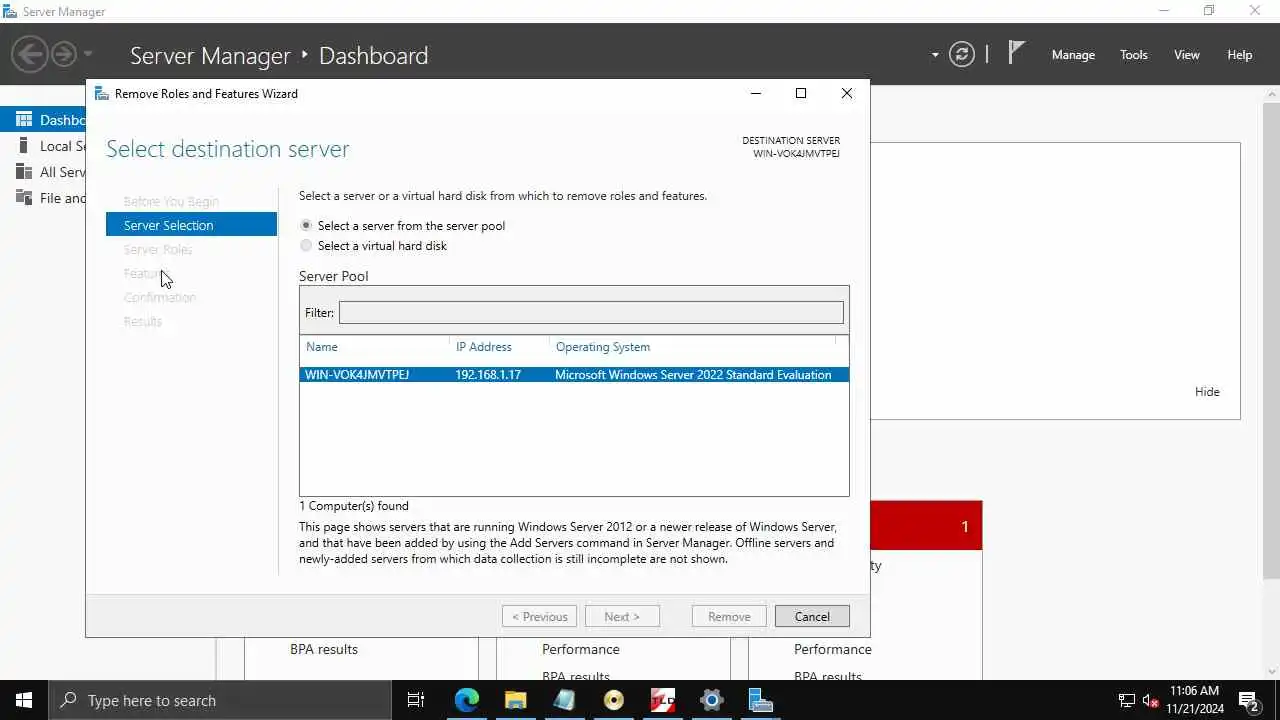1280x720 pixels.
Task: Open Settings gear on the taskbar
Action: pyautogui.click(x=711, y=700)
